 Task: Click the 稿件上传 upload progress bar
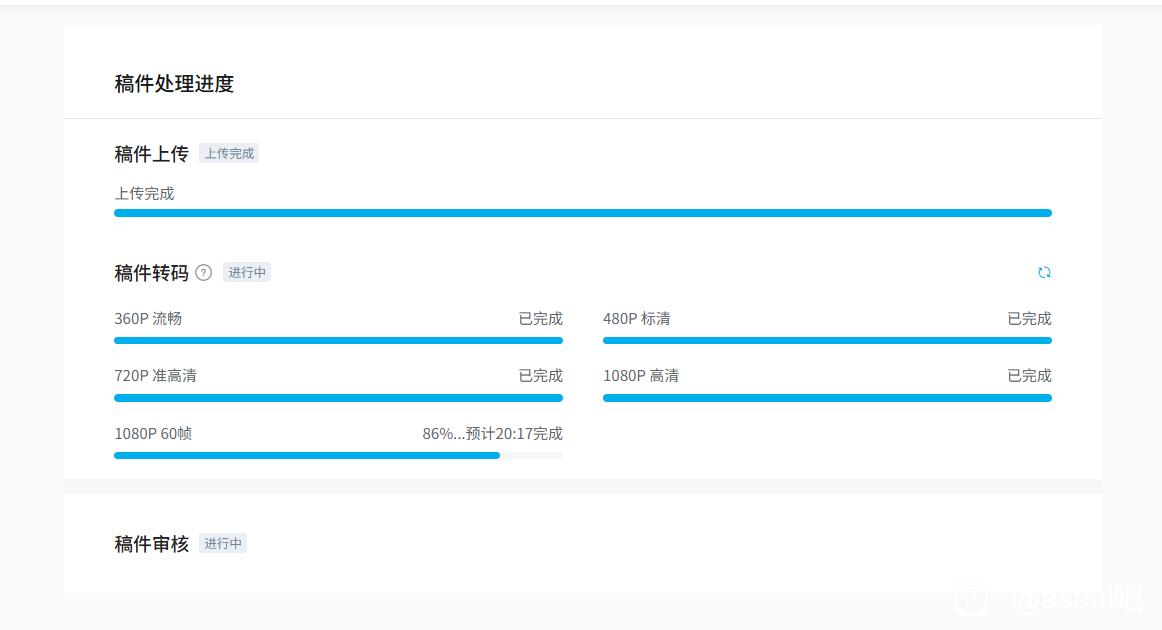click(x=582, y=213)
